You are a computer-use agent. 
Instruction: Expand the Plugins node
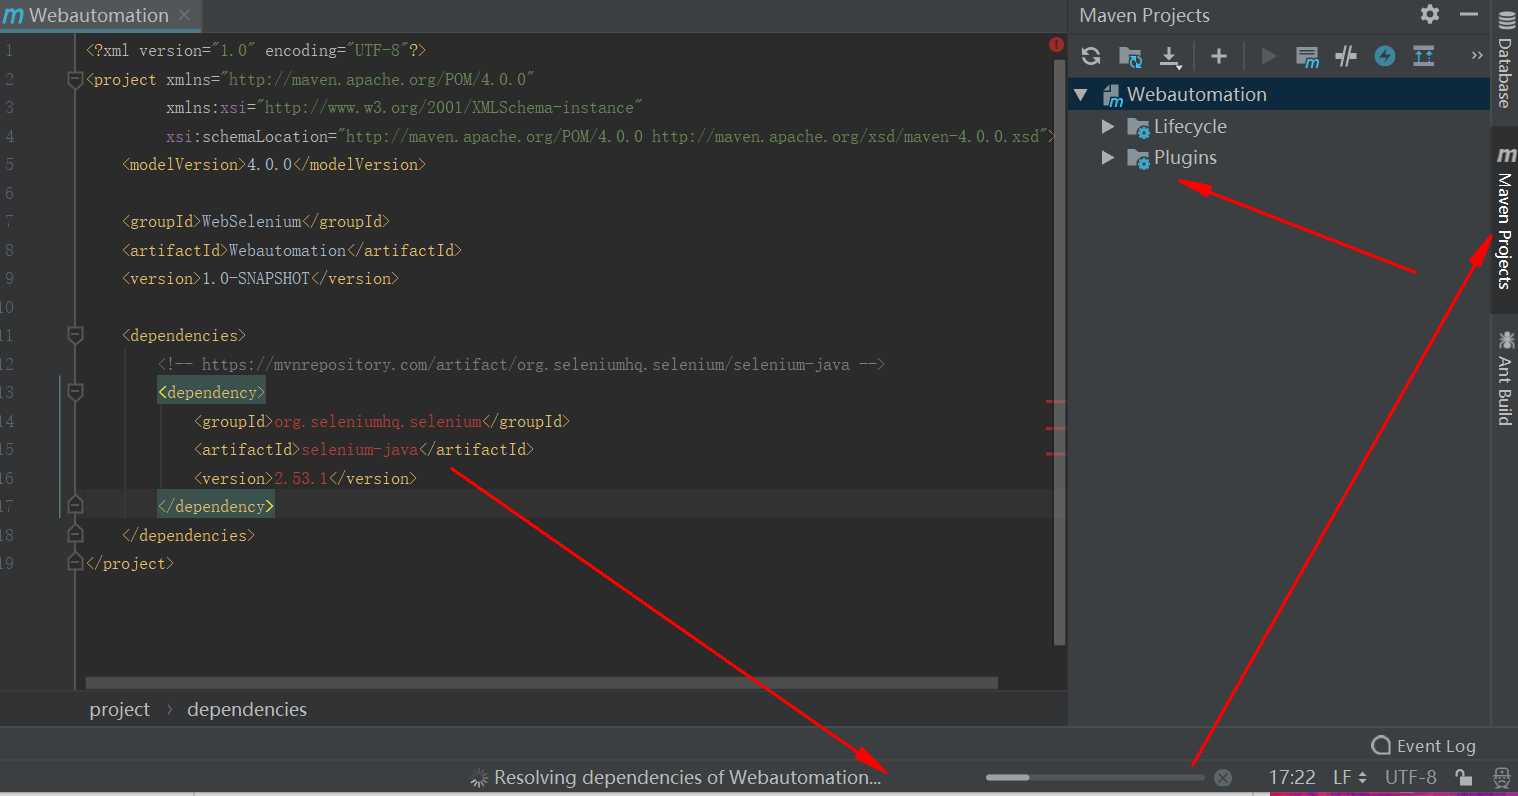point(1108,157)
